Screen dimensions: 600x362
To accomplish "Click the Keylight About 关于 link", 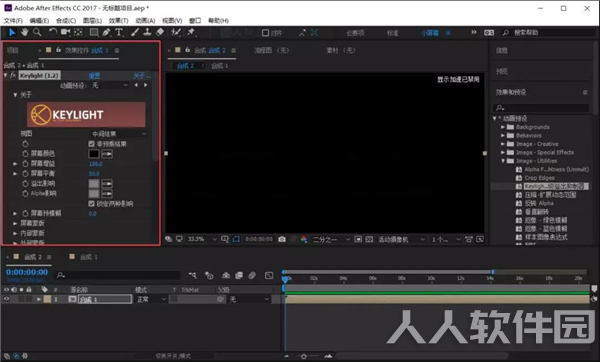I will point(142,76).
